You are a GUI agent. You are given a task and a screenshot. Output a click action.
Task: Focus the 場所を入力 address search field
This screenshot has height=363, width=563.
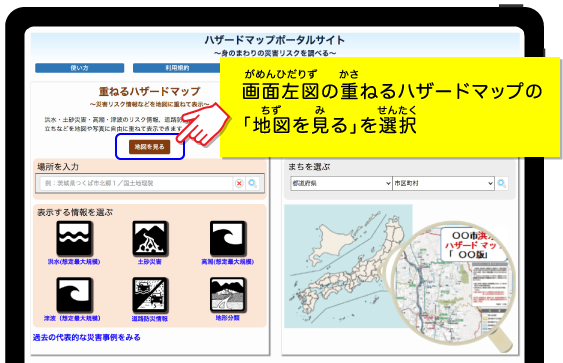[x=136, y=183]
